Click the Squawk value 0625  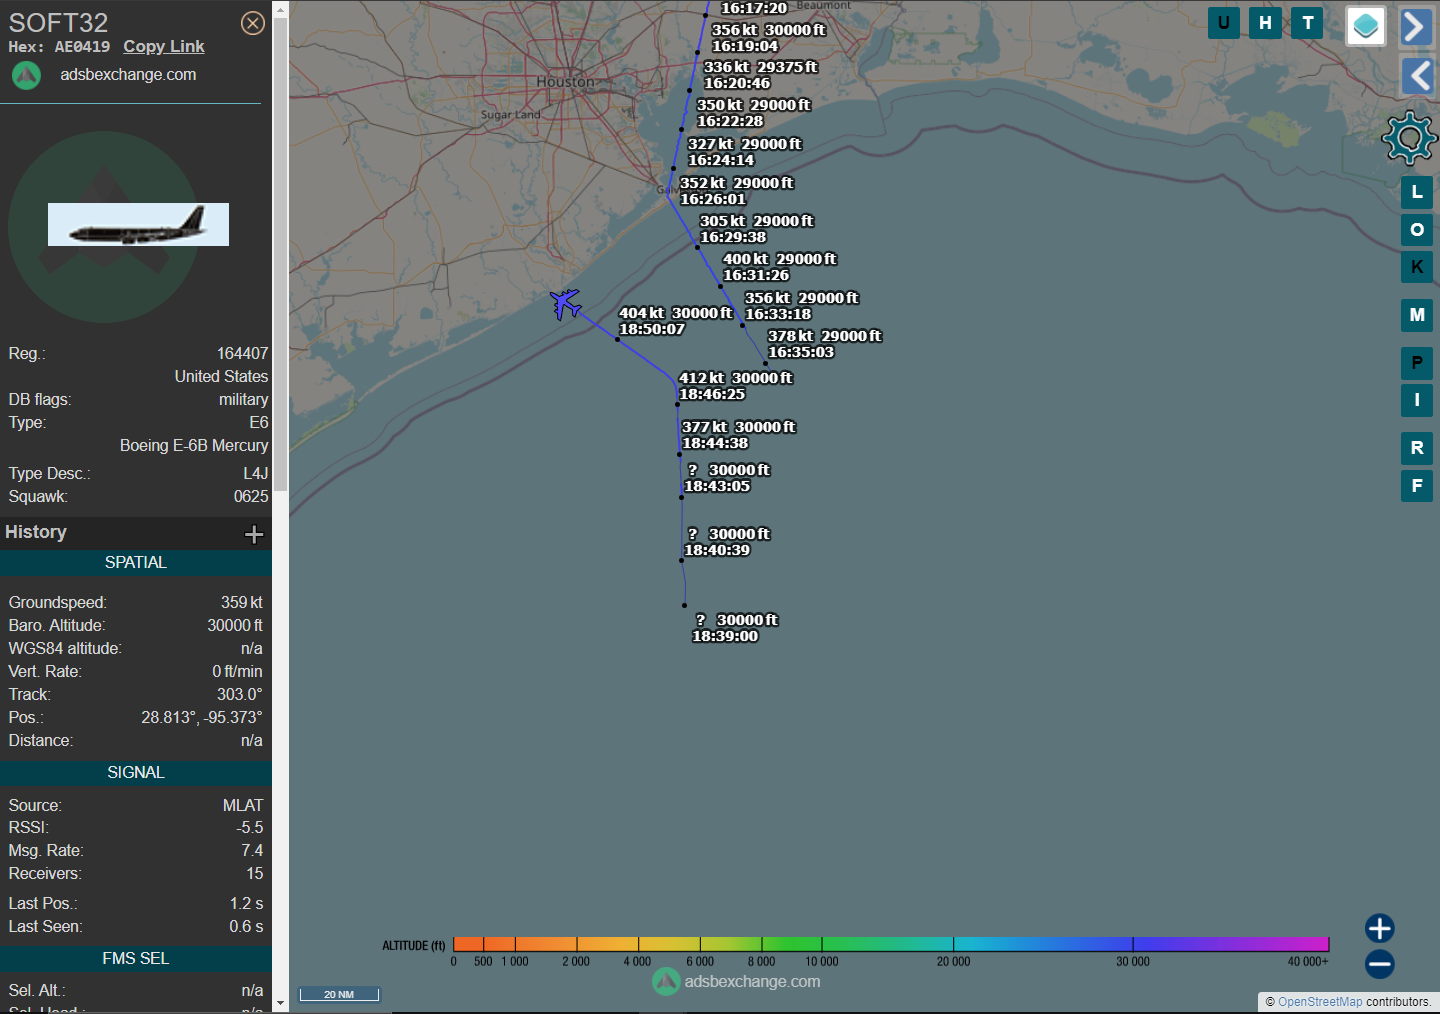[x=251, y=497]
